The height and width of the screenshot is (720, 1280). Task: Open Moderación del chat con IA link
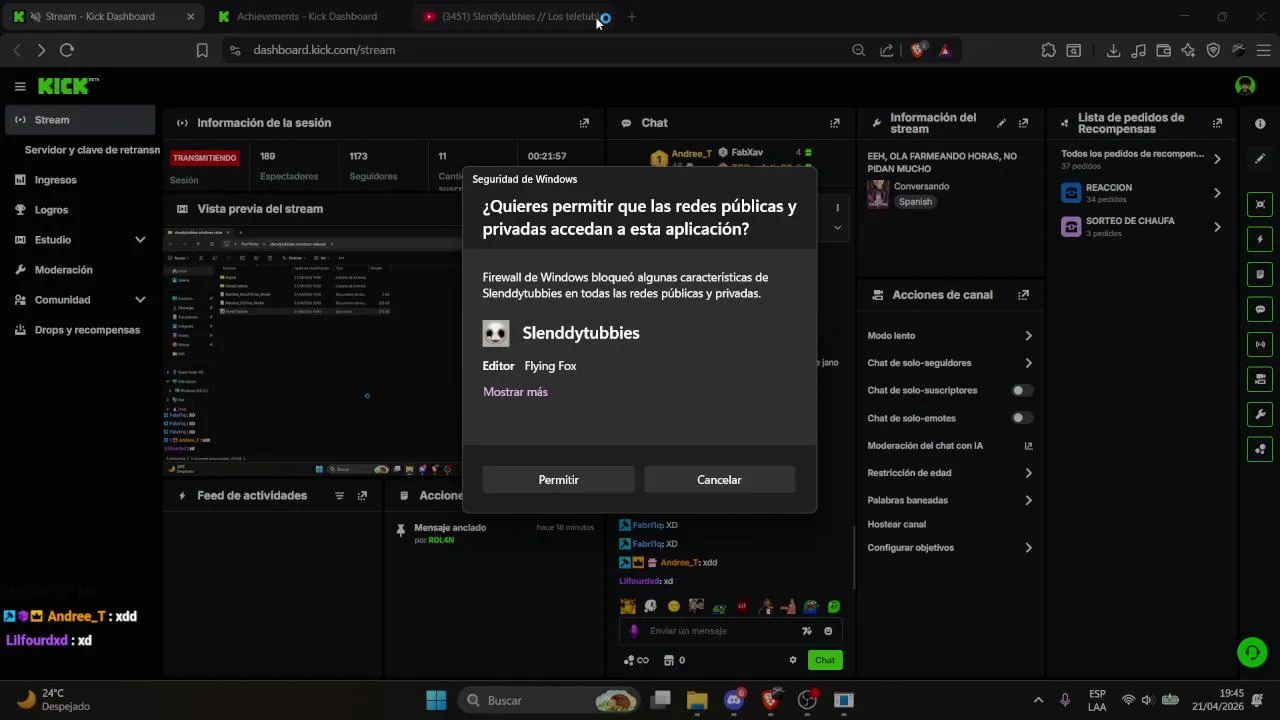click(x=950, y=446)
